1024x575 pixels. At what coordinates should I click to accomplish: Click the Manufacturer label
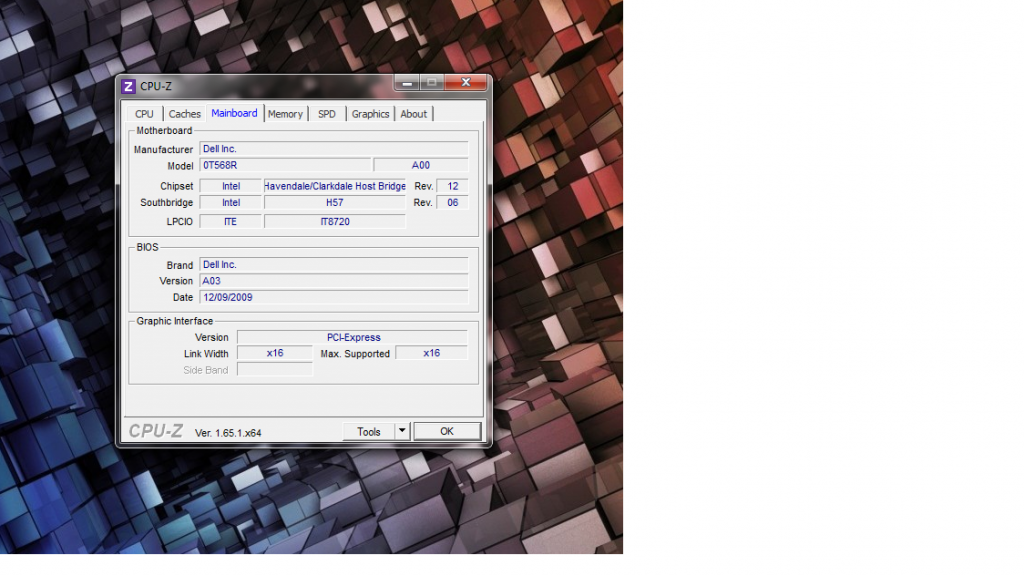click(163, 150)
